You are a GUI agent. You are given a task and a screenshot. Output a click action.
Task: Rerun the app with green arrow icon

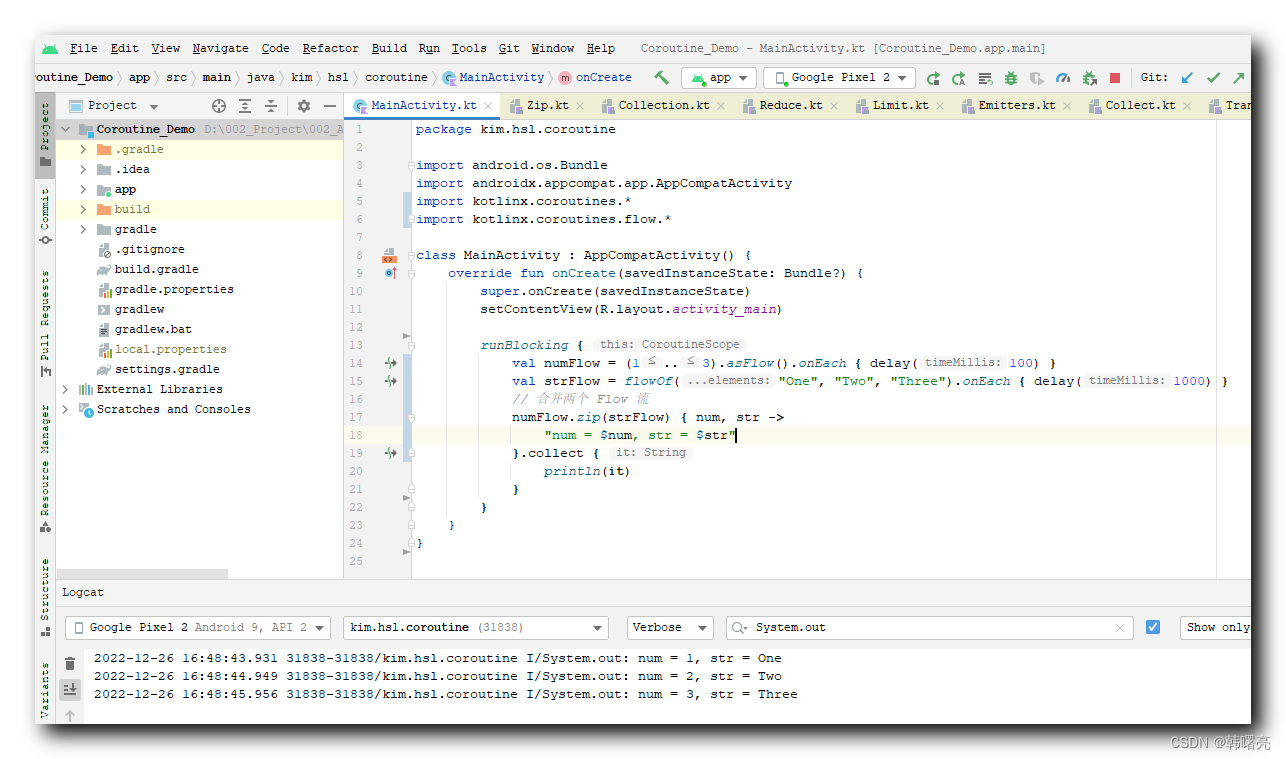tap(932, 78)
